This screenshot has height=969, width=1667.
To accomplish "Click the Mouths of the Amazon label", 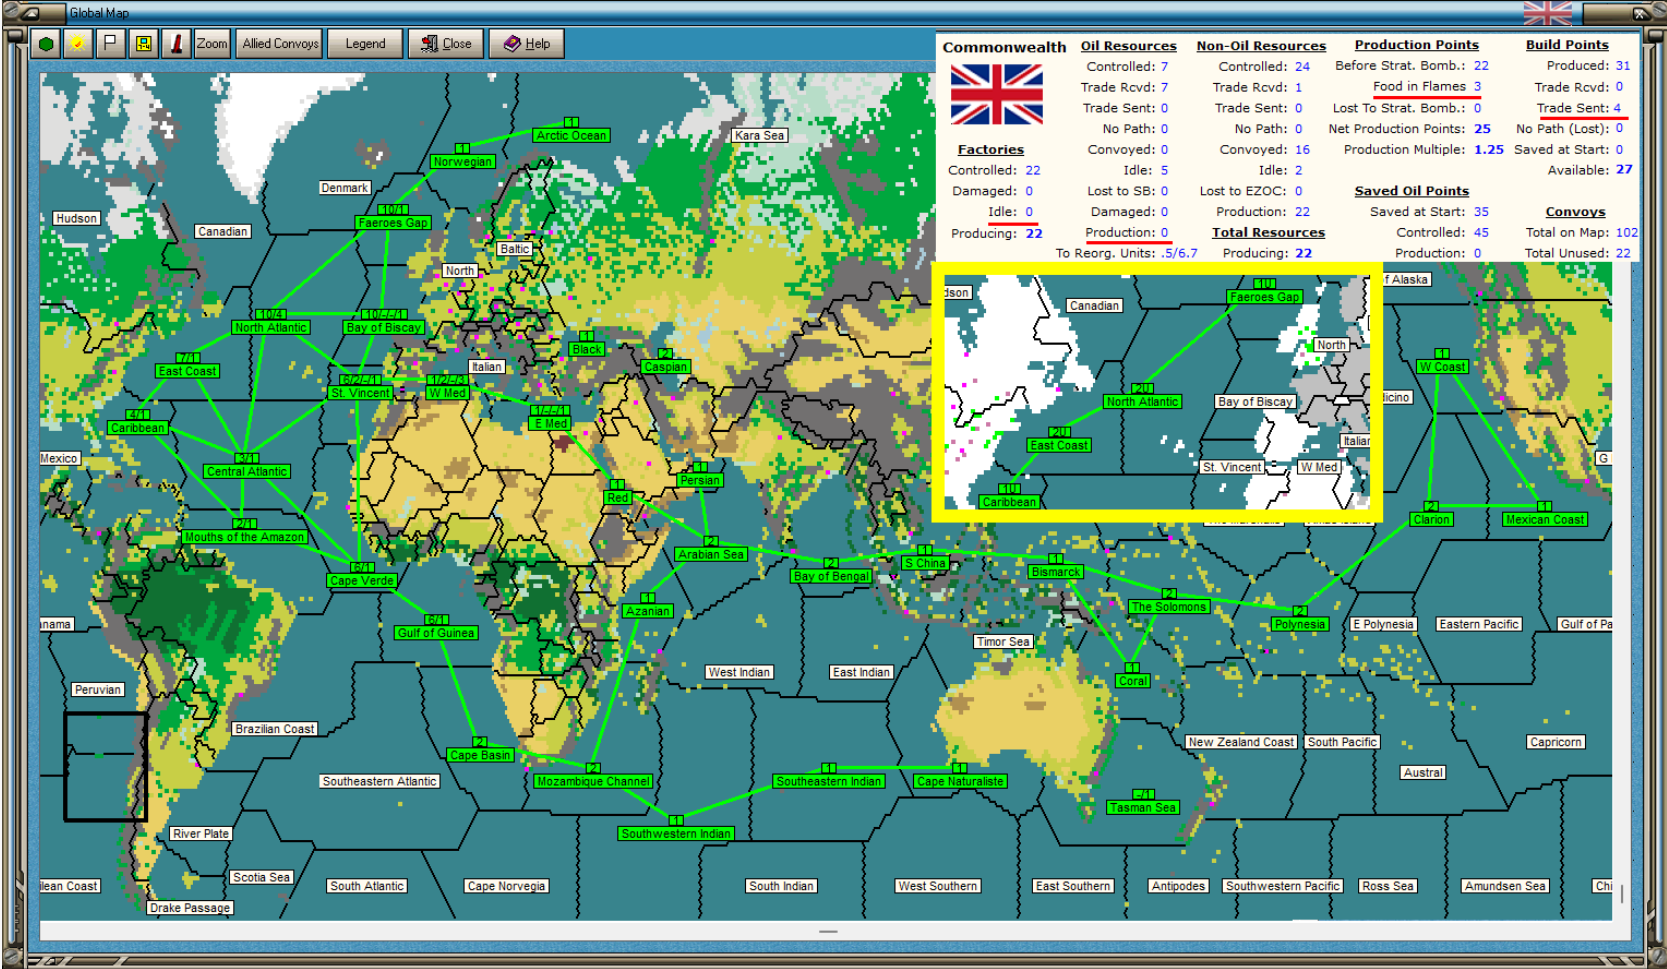I will click(244, 537).
